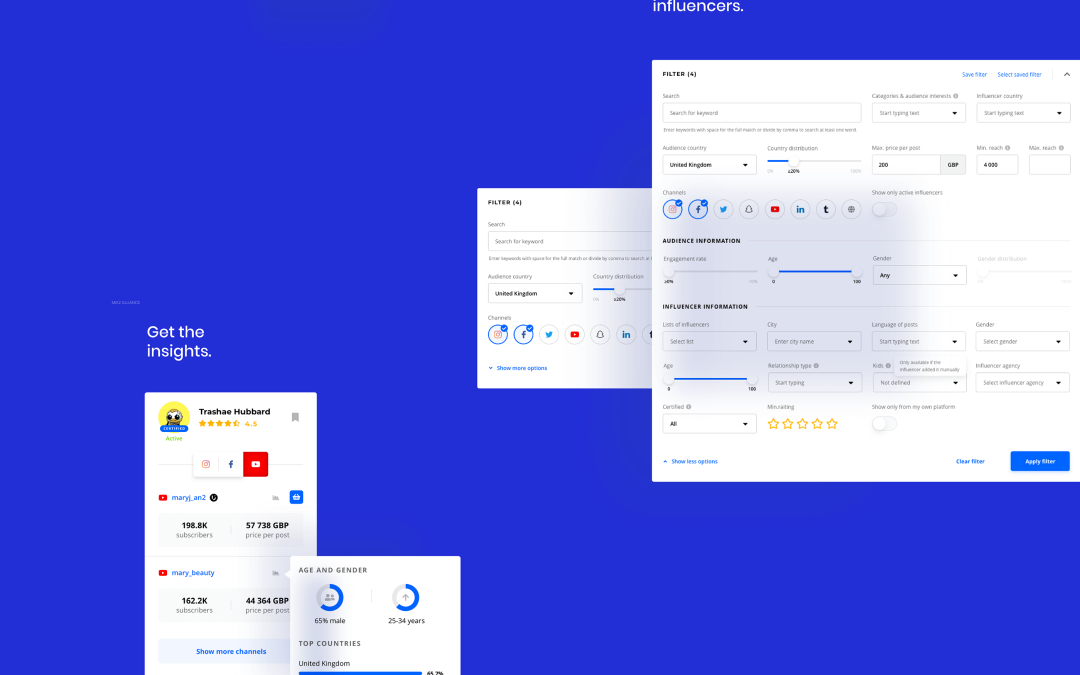1080x675 pixels.
Task: Click info icon next to Max. reach
Action: [1061, 148]
